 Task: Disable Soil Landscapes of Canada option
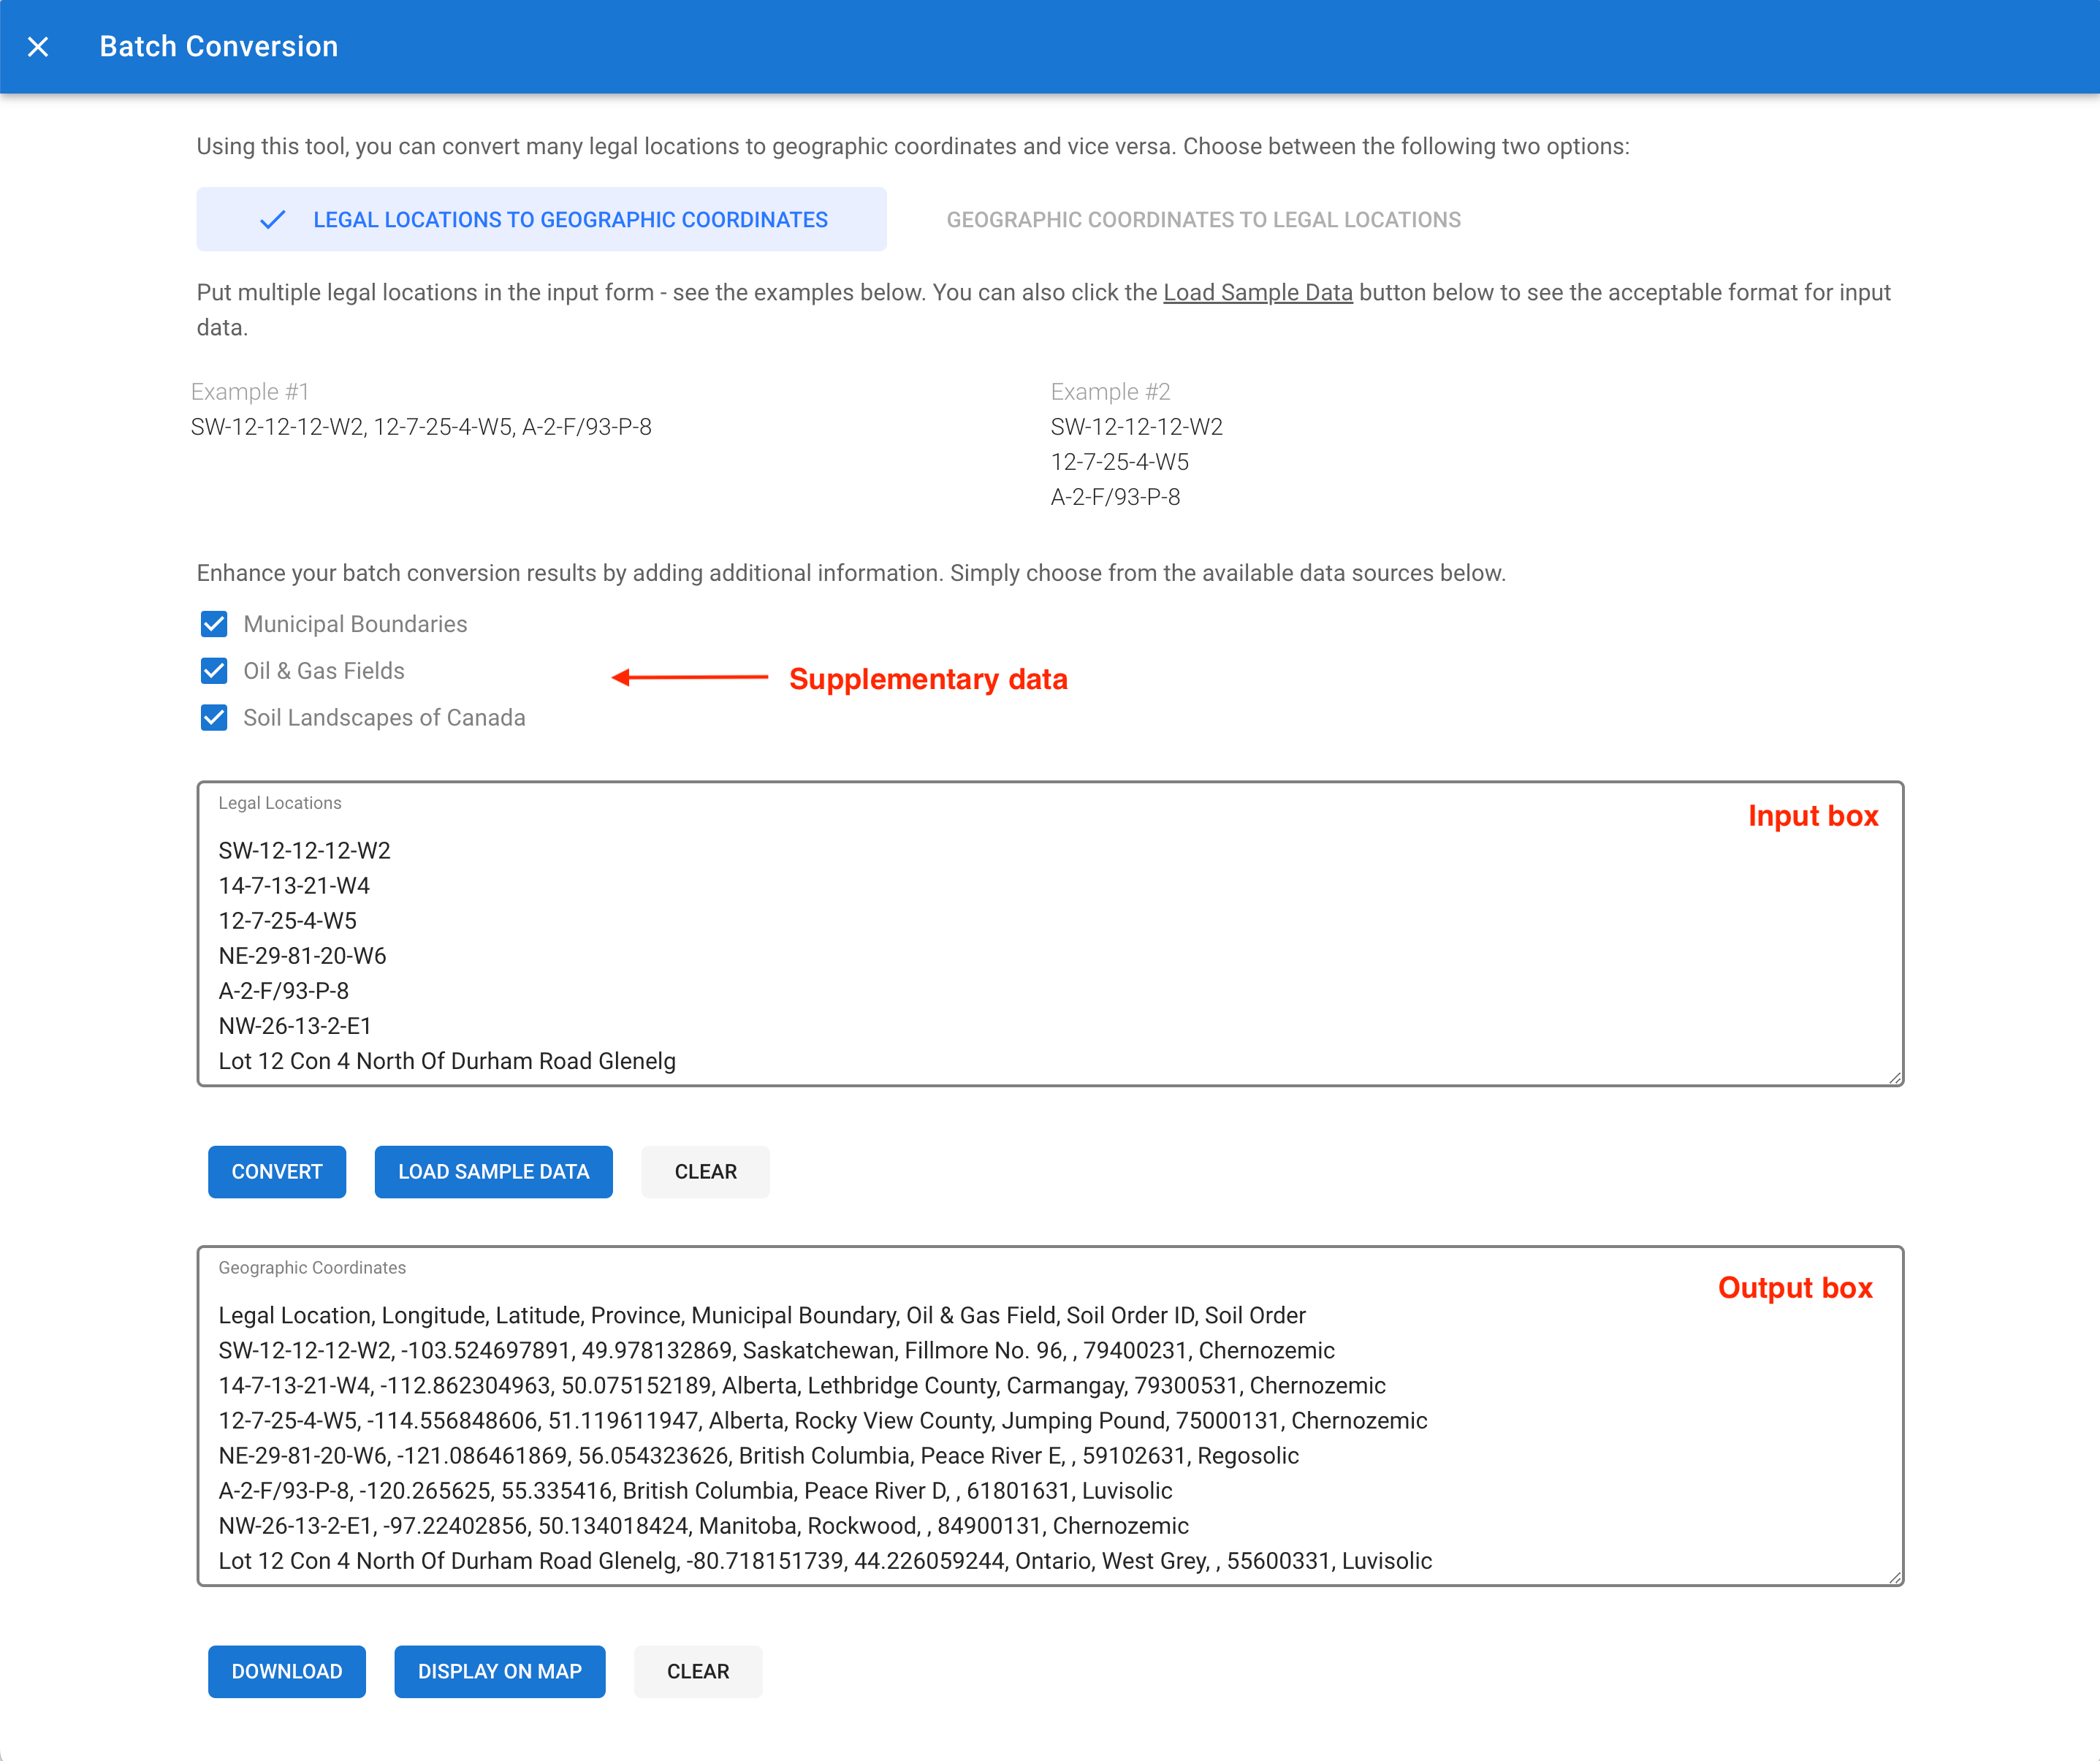click(x=214, y=718)
